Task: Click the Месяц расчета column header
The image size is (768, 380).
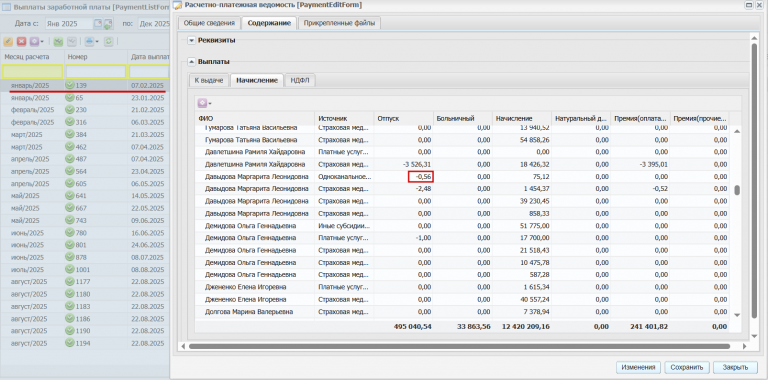Action: tap(32, 57)
